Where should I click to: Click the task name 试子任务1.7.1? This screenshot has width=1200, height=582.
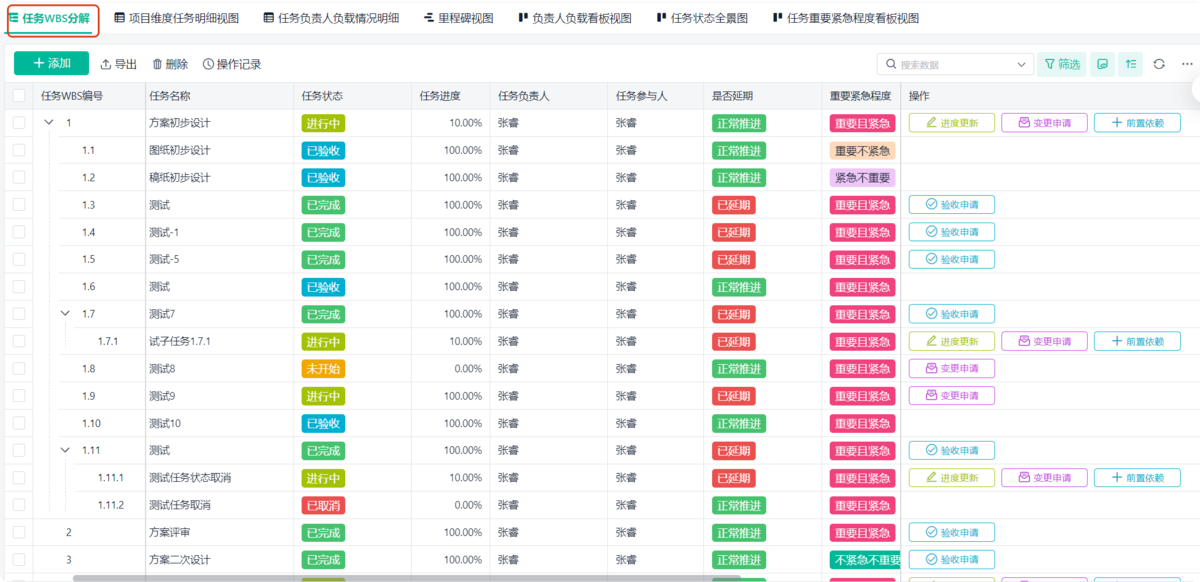[180, 341]
